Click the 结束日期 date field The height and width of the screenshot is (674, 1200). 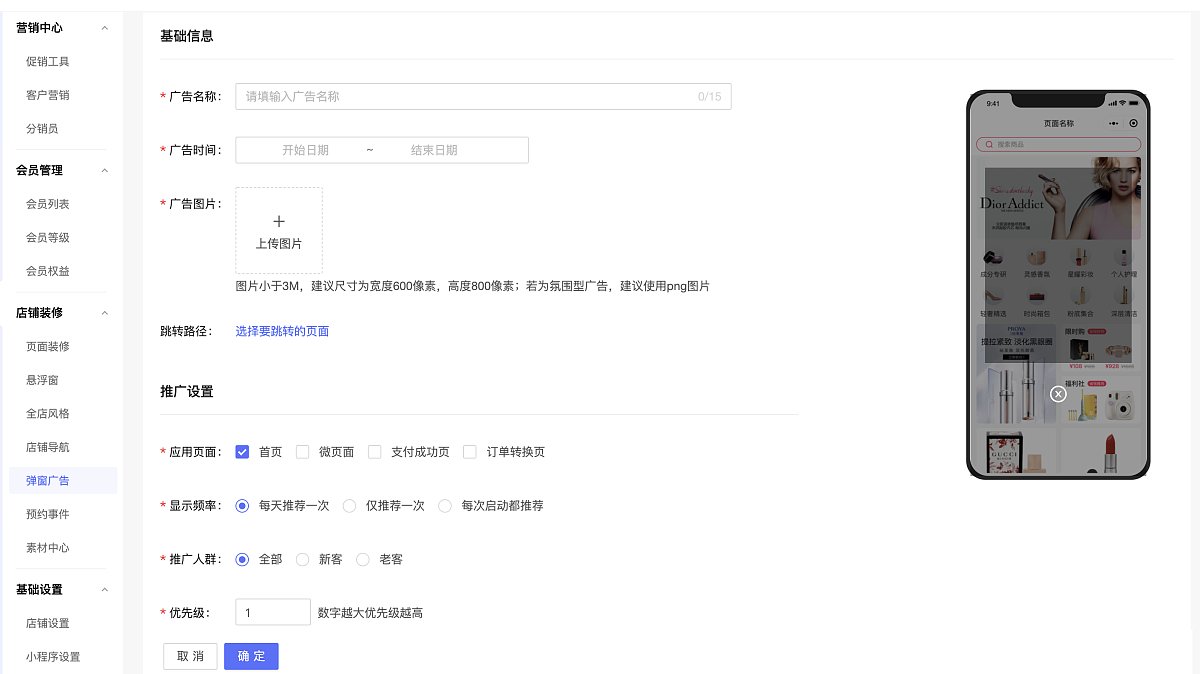434,150
